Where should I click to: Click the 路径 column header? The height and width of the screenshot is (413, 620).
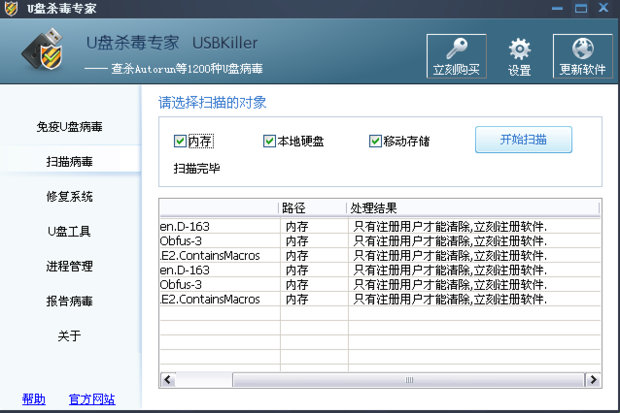(313, 208)
